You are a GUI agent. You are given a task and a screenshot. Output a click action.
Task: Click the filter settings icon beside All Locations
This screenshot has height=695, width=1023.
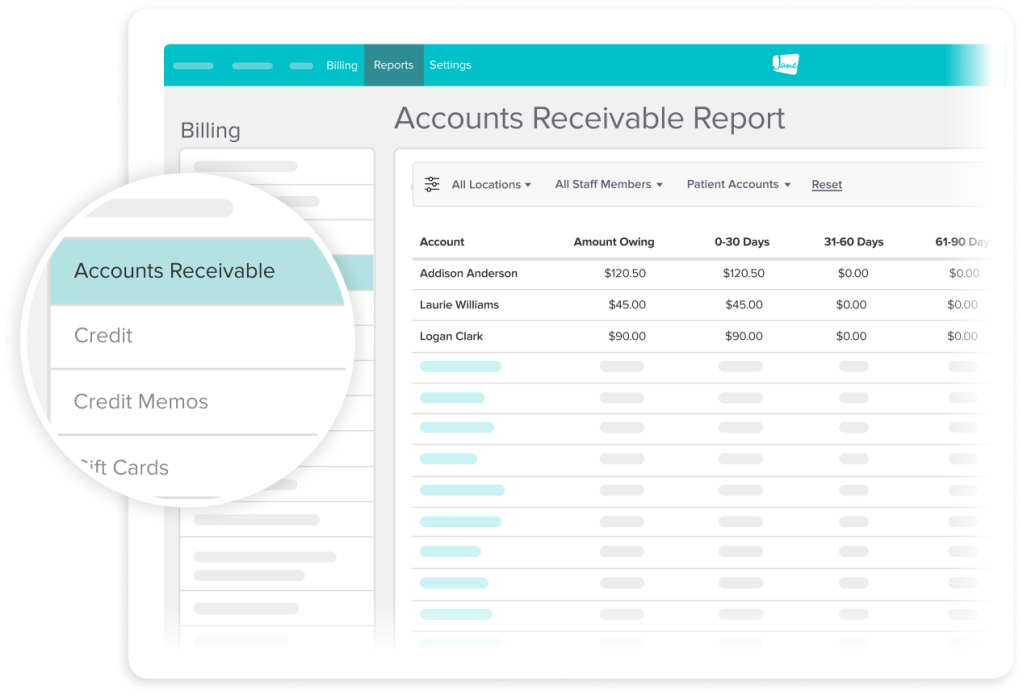[431, 184]
